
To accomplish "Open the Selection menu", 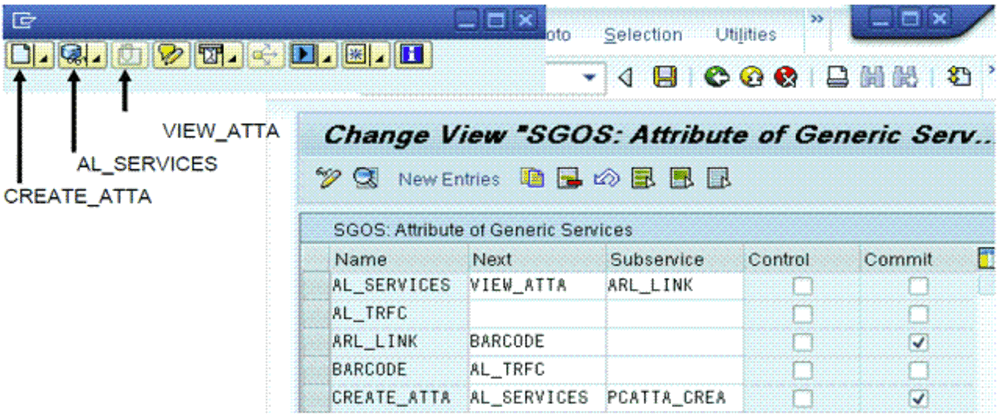I will (643, 34).
